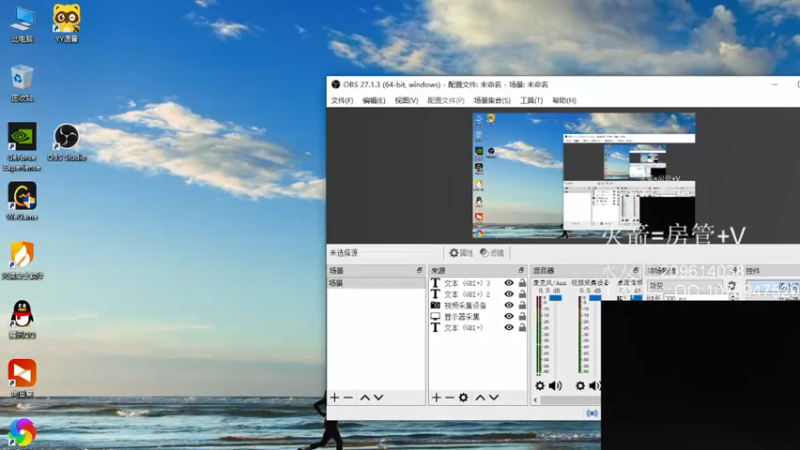Screen dimensions: 800x450
Task: Open source properties via the Sources gear icon
Action: pos(463,397)
